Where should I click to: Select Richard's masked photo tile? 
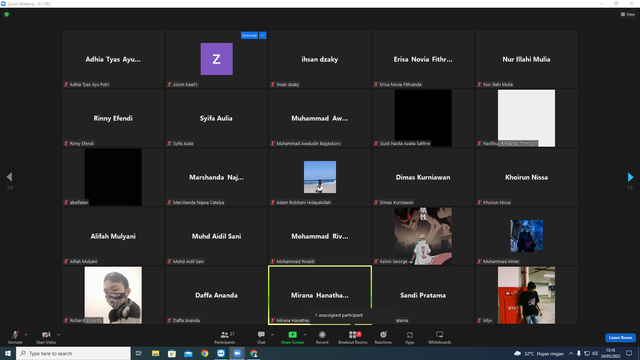pos(113,295)
